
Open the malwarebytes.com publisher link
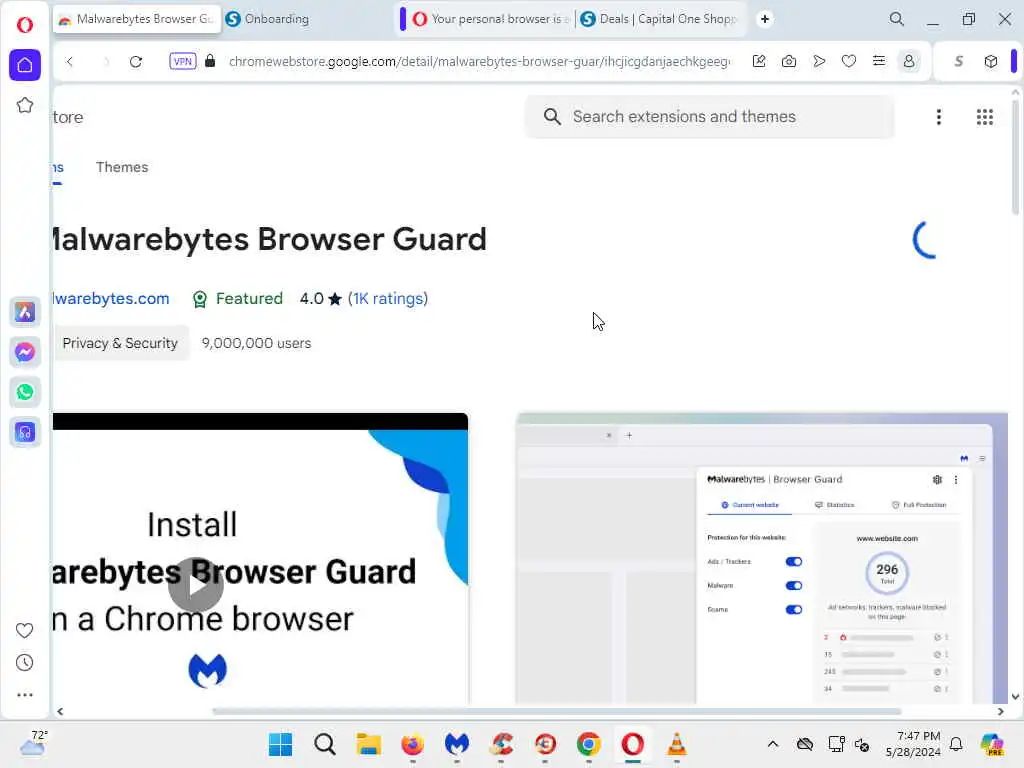(110, 298)
